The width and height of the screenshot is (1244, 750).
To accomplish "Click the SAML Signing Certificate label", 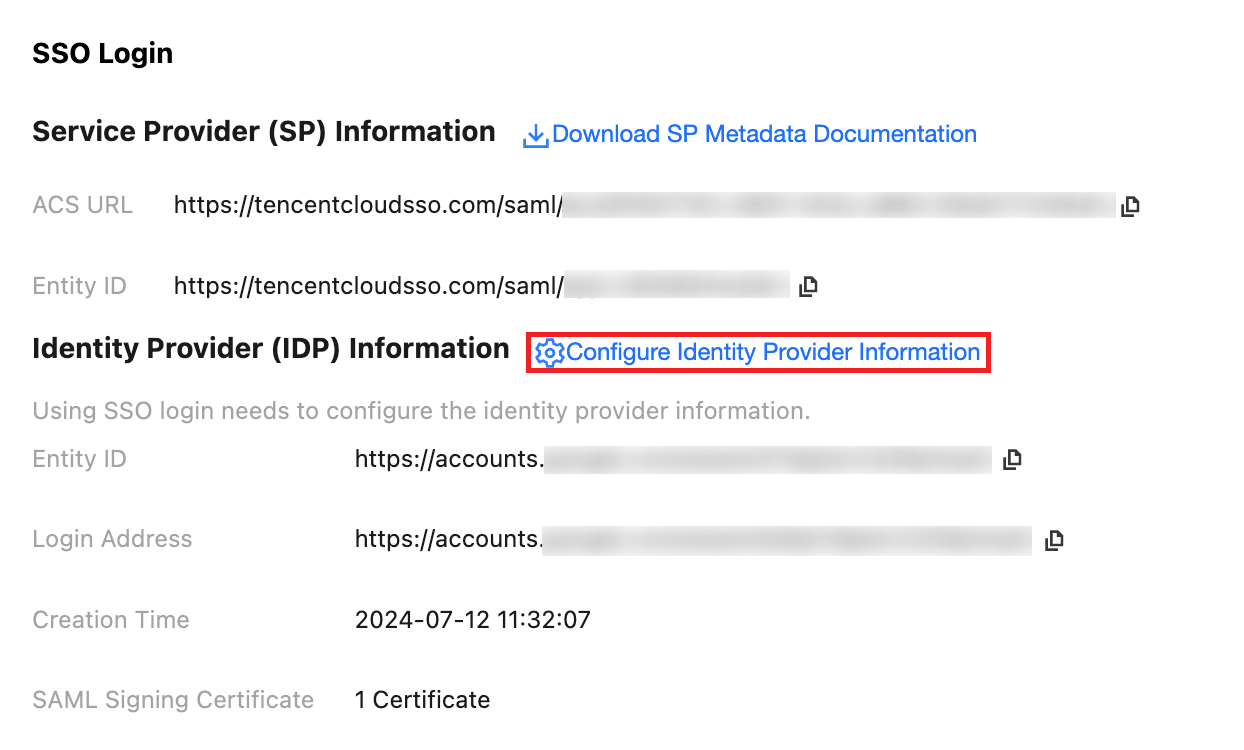I will point(173,700).
